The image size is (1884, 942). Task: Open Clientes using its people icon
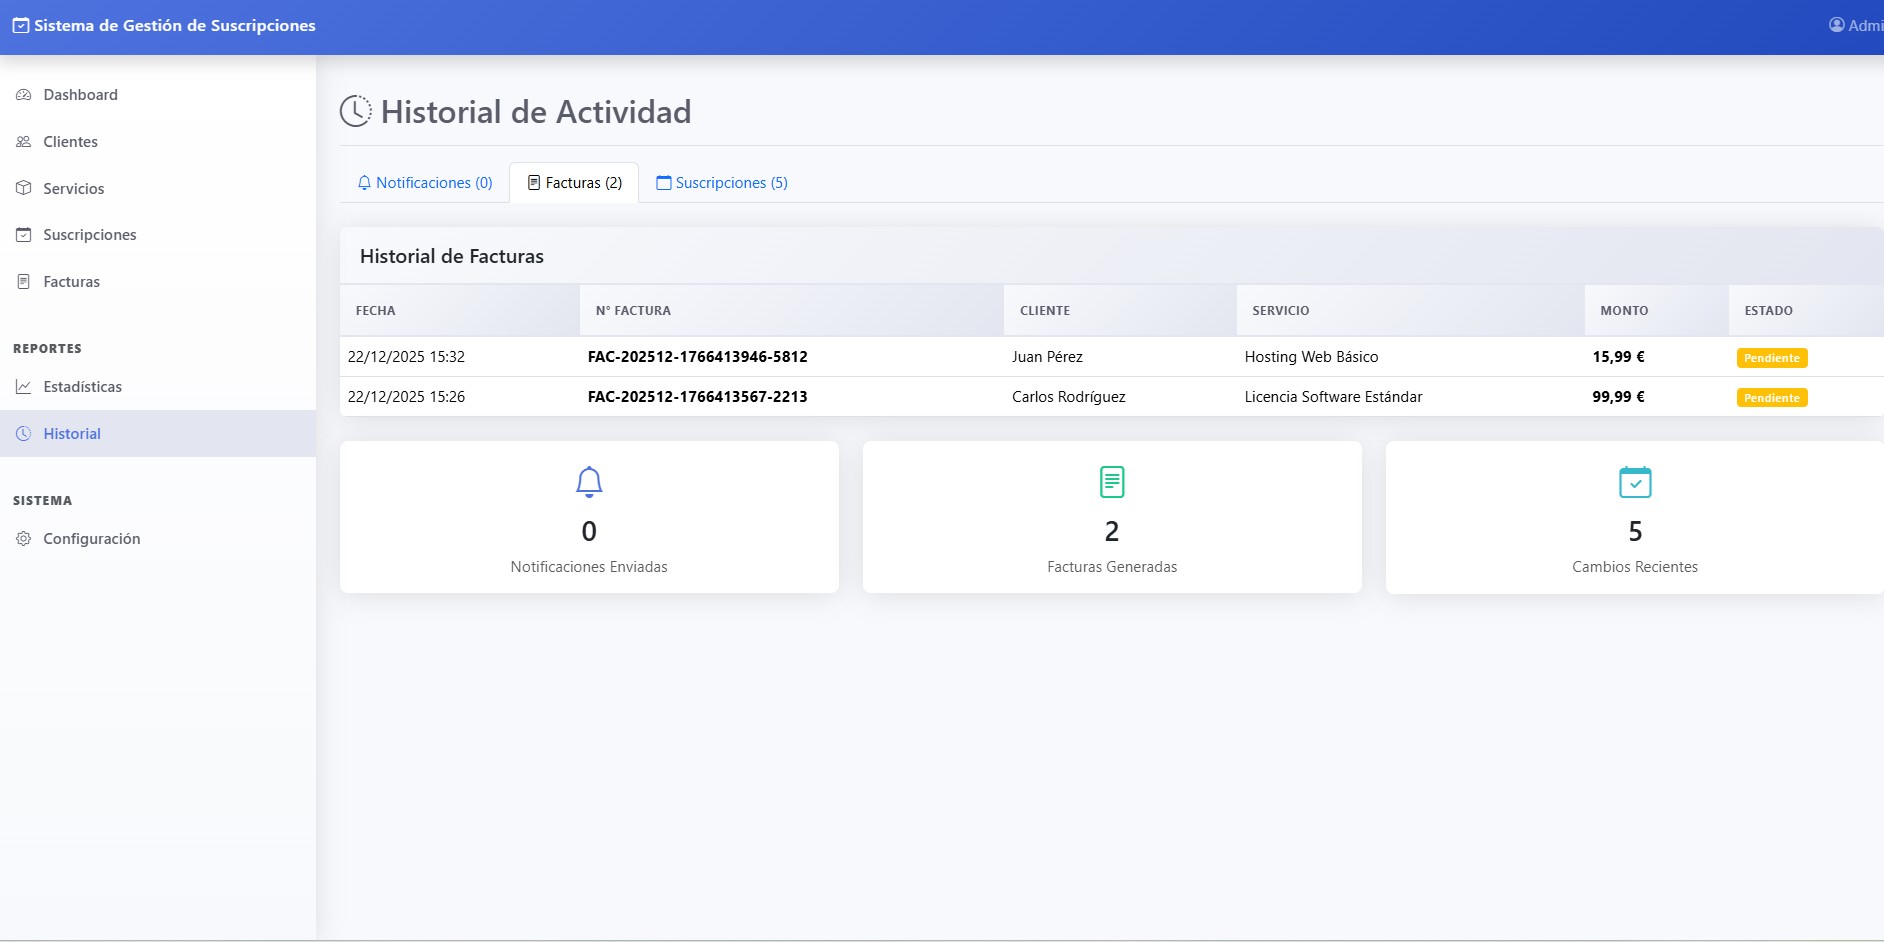[x=23, y=141]
